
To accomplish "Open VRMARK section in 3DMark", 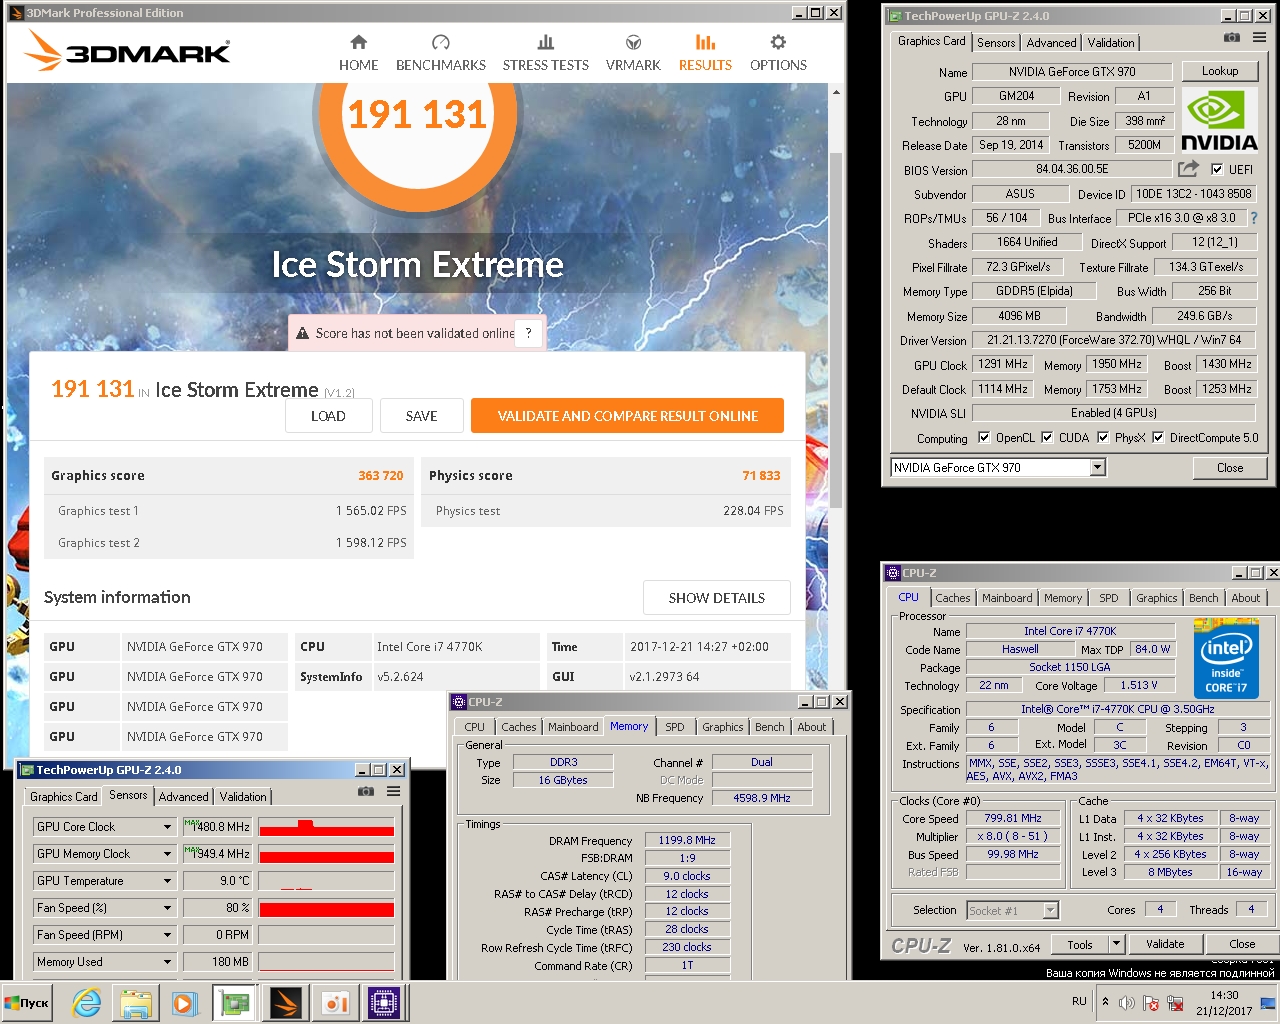I will (633, 53).
